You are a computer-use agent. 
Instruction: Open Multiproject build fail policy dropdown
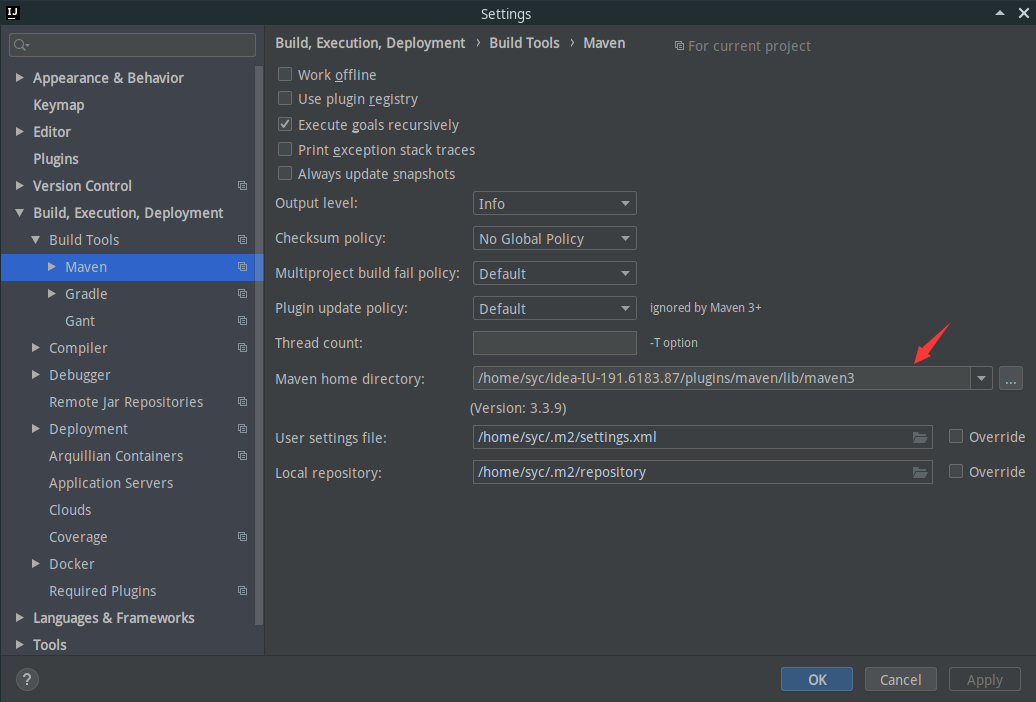(x=554, y=274)
